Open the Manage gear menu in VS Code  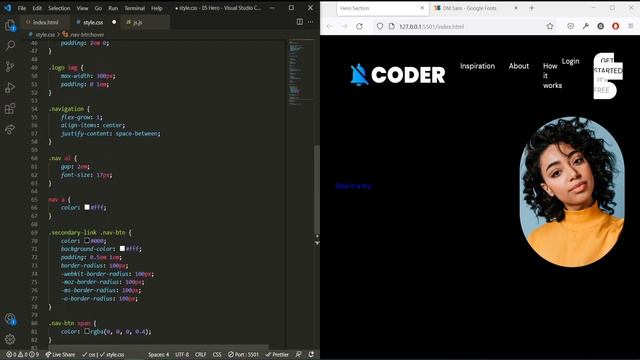(x=10, y=339)
